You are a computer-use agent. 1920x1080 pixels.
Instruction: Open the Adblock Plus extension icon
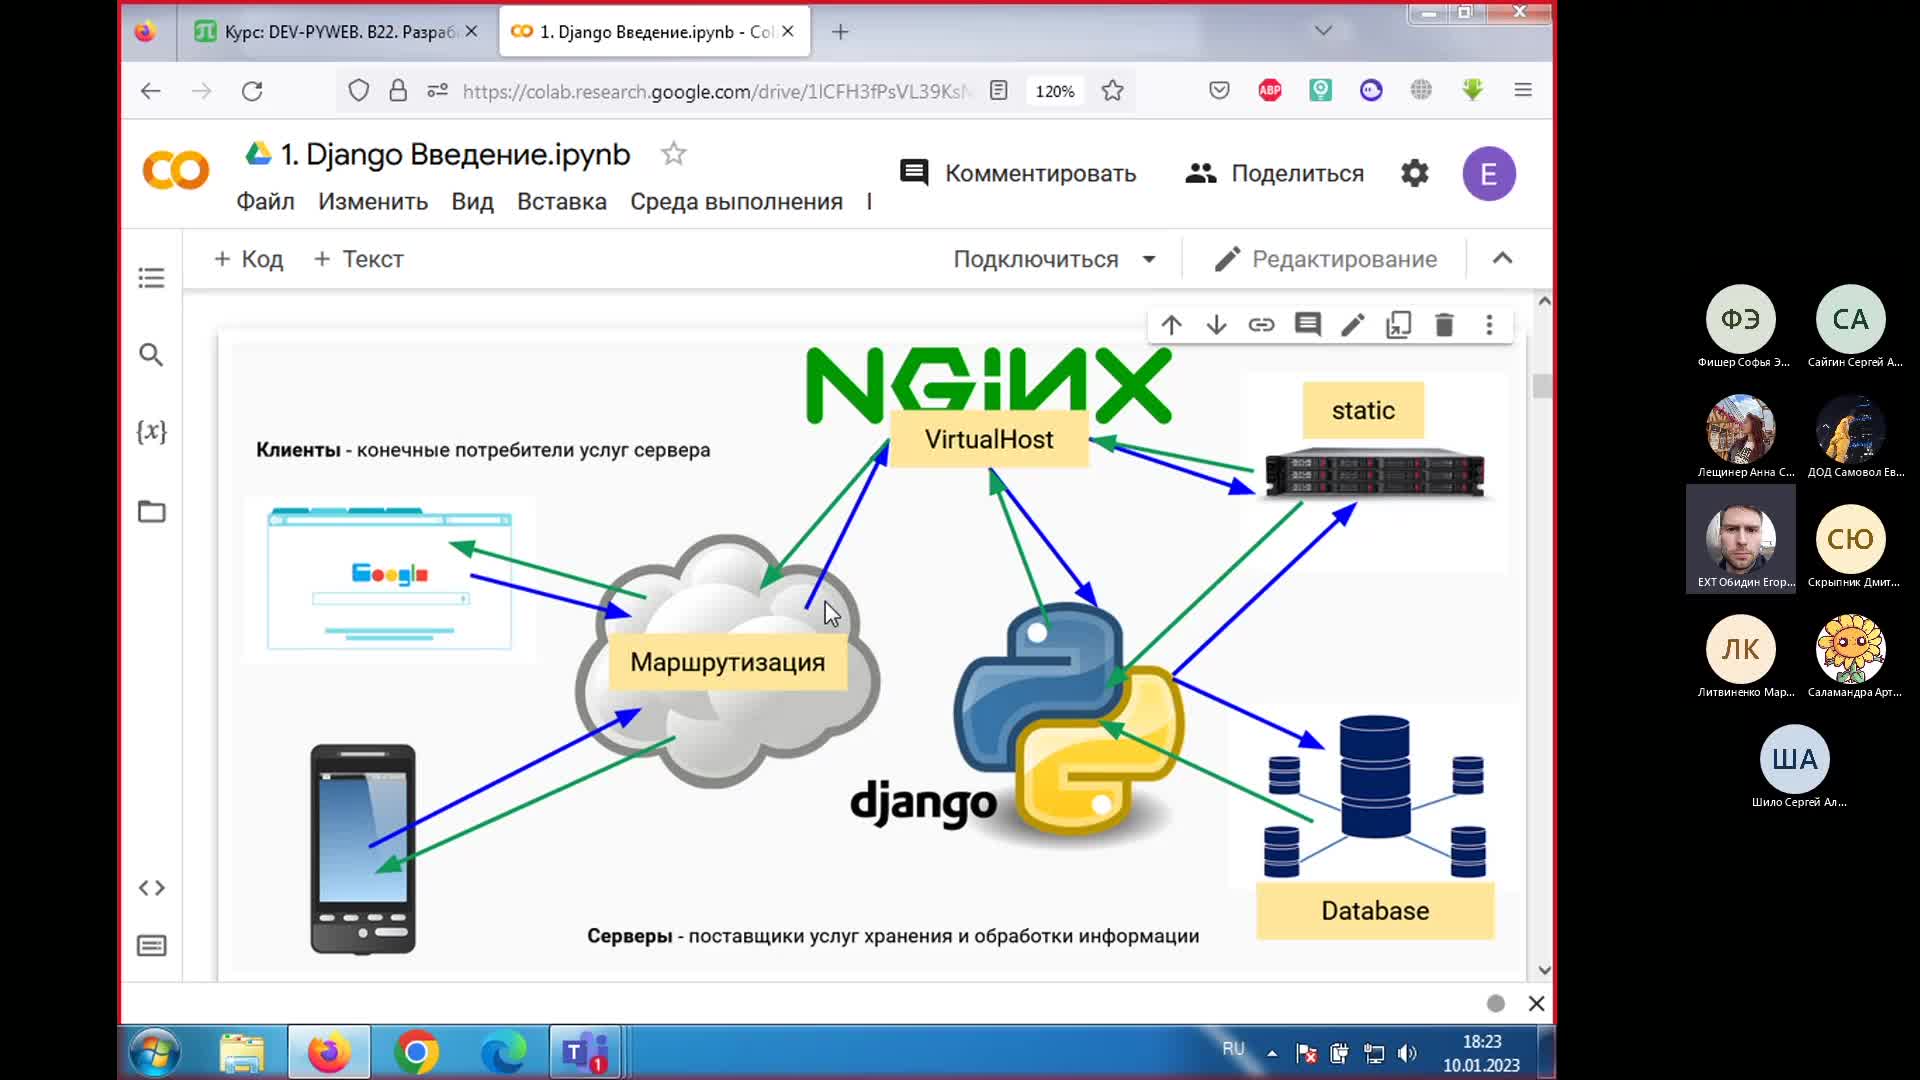coord(1270,91)
